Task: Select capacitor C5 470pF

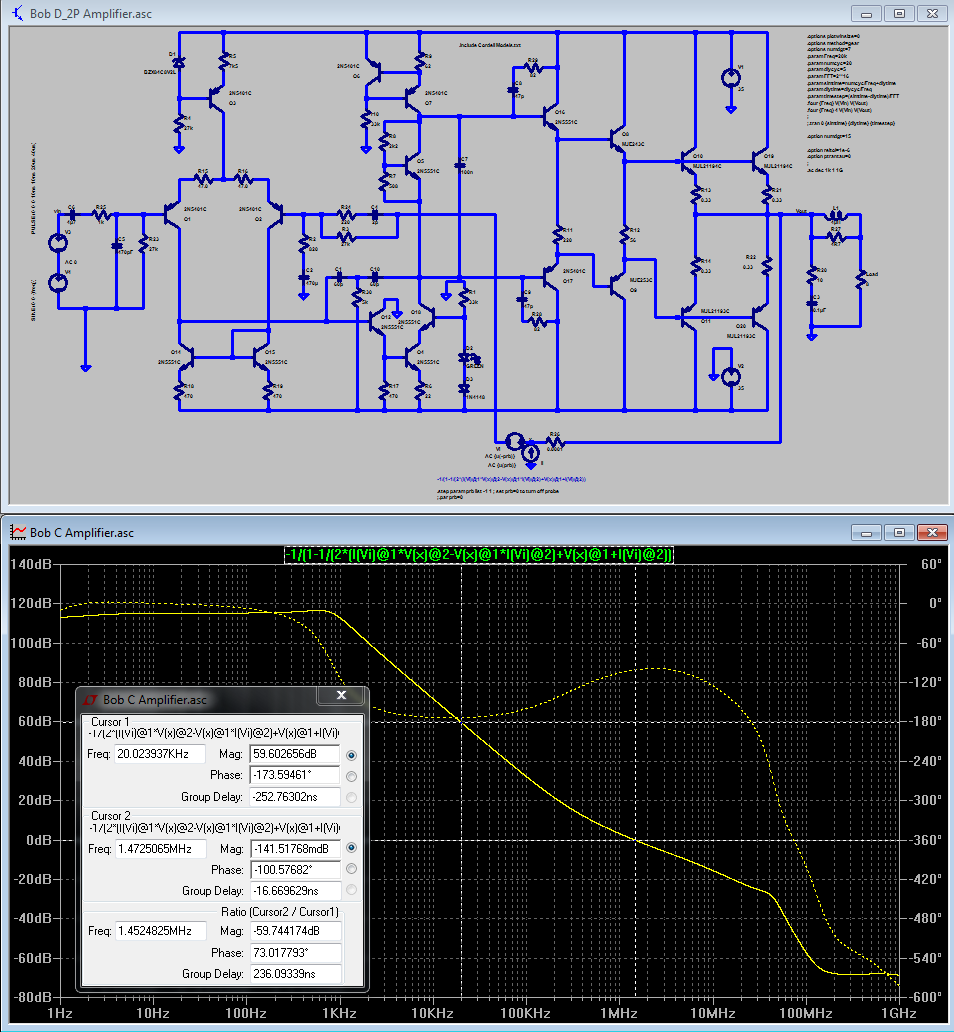Action: click(117, 245)
